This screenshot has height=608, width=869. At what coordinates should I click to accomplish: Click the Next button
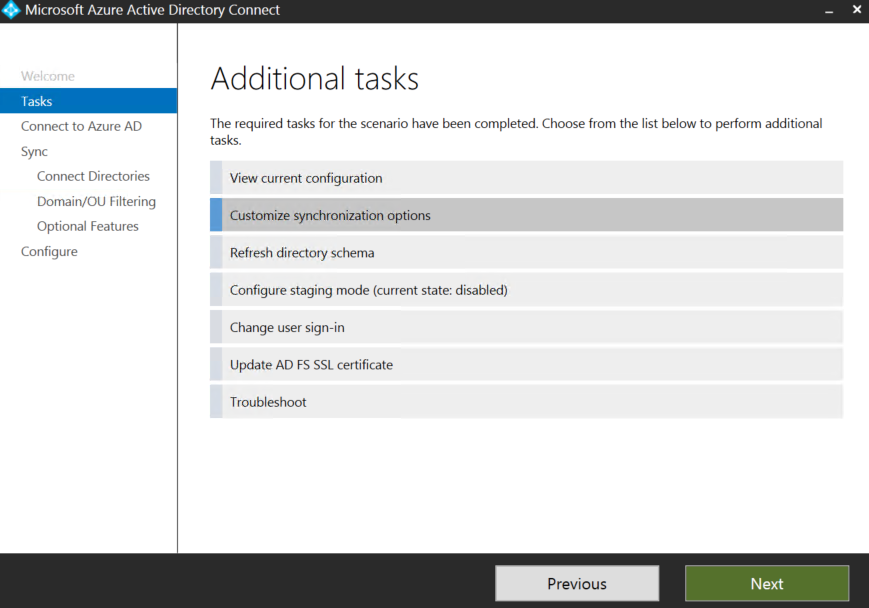(x=766, y=584)
